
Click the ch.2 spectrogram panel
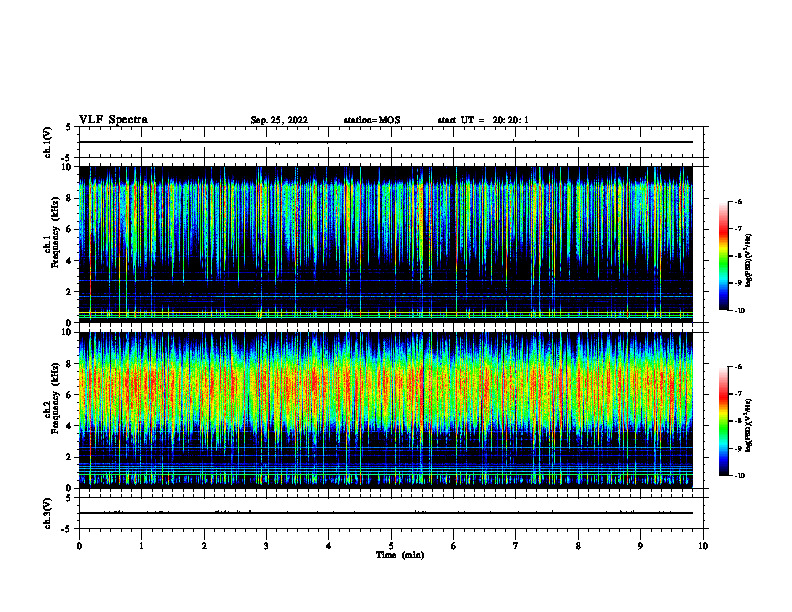click(x=386, y=410)
